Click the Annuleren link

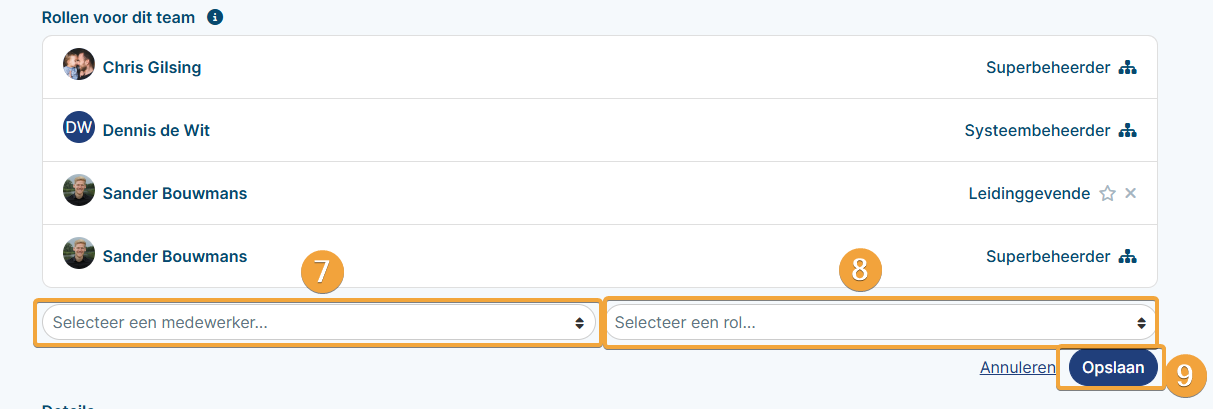(1017, 368)
